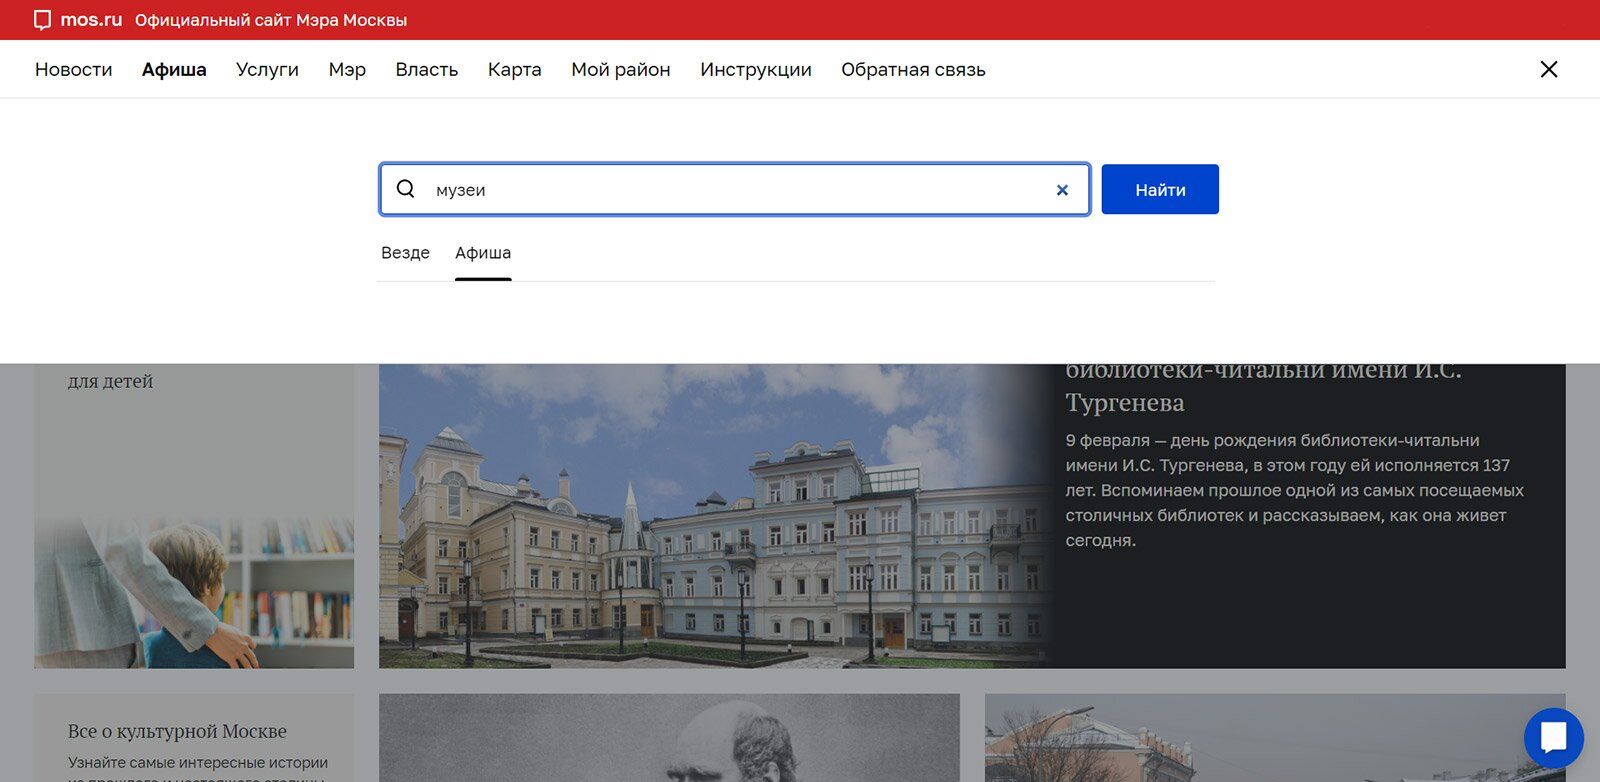Clear the search text with the X icon
The width and height of the screenshot is (1600, 782).
point(1062,190)
